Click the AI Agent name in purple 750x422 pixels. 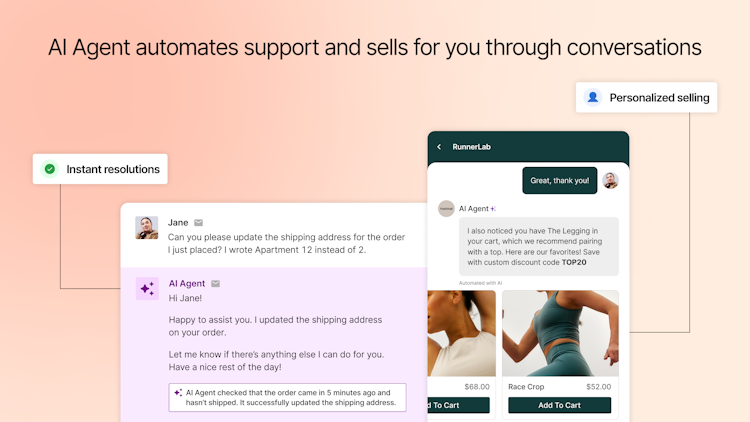tap(187, 284)
